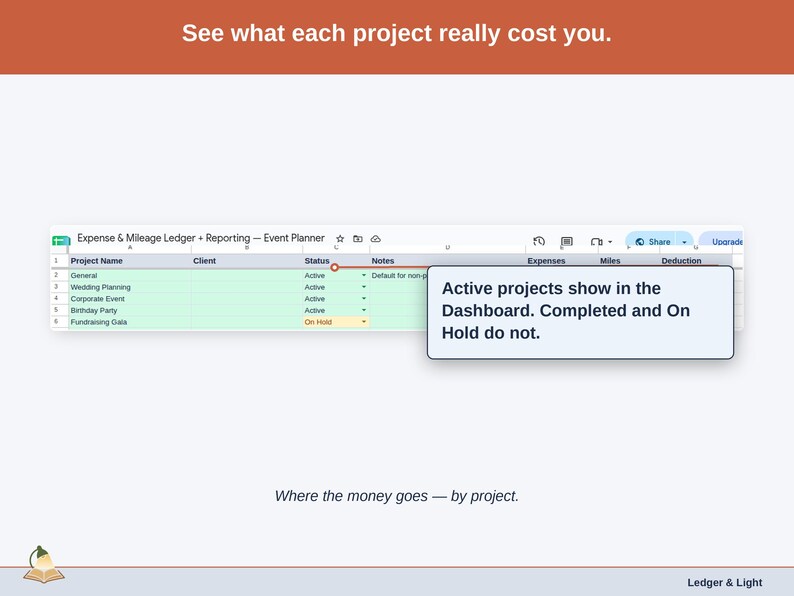The image size is (794, 596).
Task: Star the Expense & Mileage Ledger document
Action: [340, 239]
